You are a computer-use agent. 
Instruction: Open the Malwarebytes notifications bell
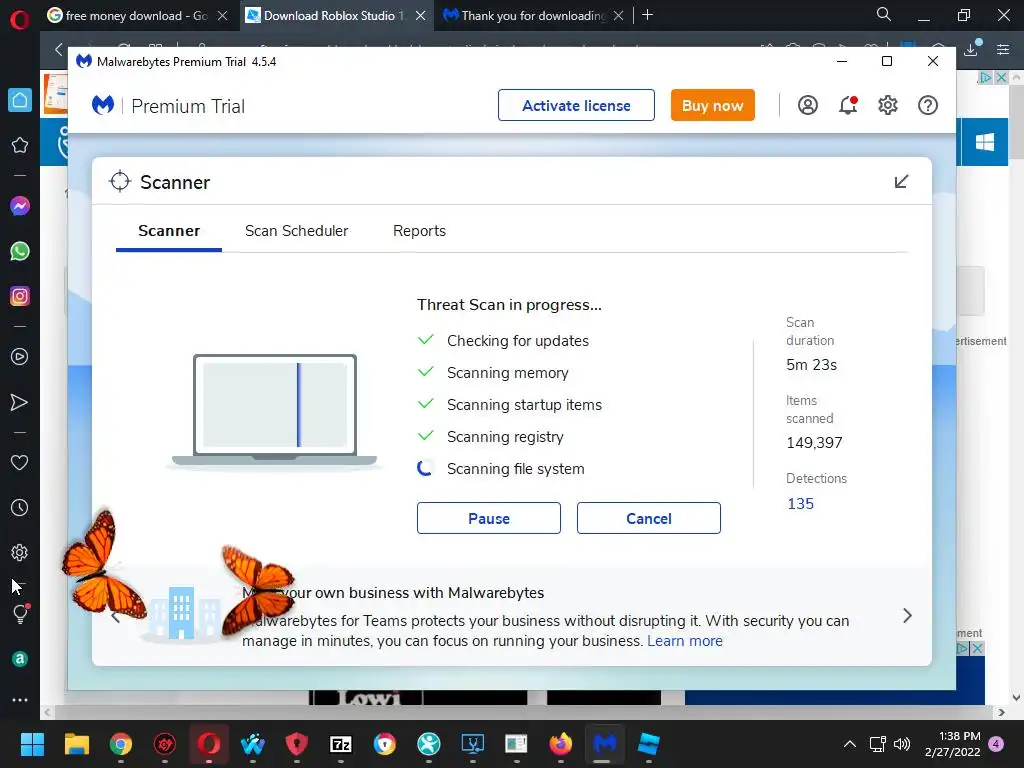[848, 105]
